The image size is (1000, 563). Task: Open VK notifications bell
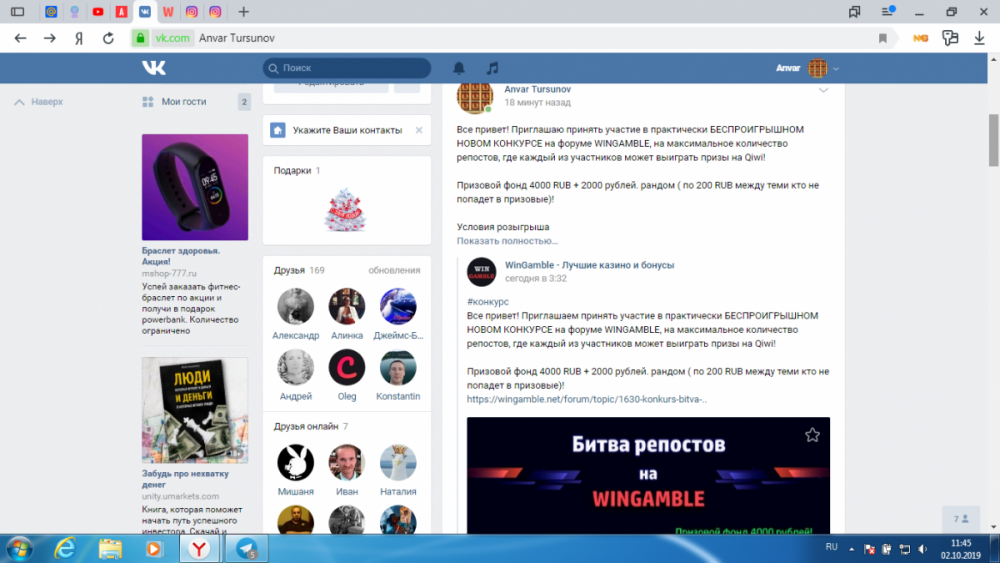tap(459, 68)
